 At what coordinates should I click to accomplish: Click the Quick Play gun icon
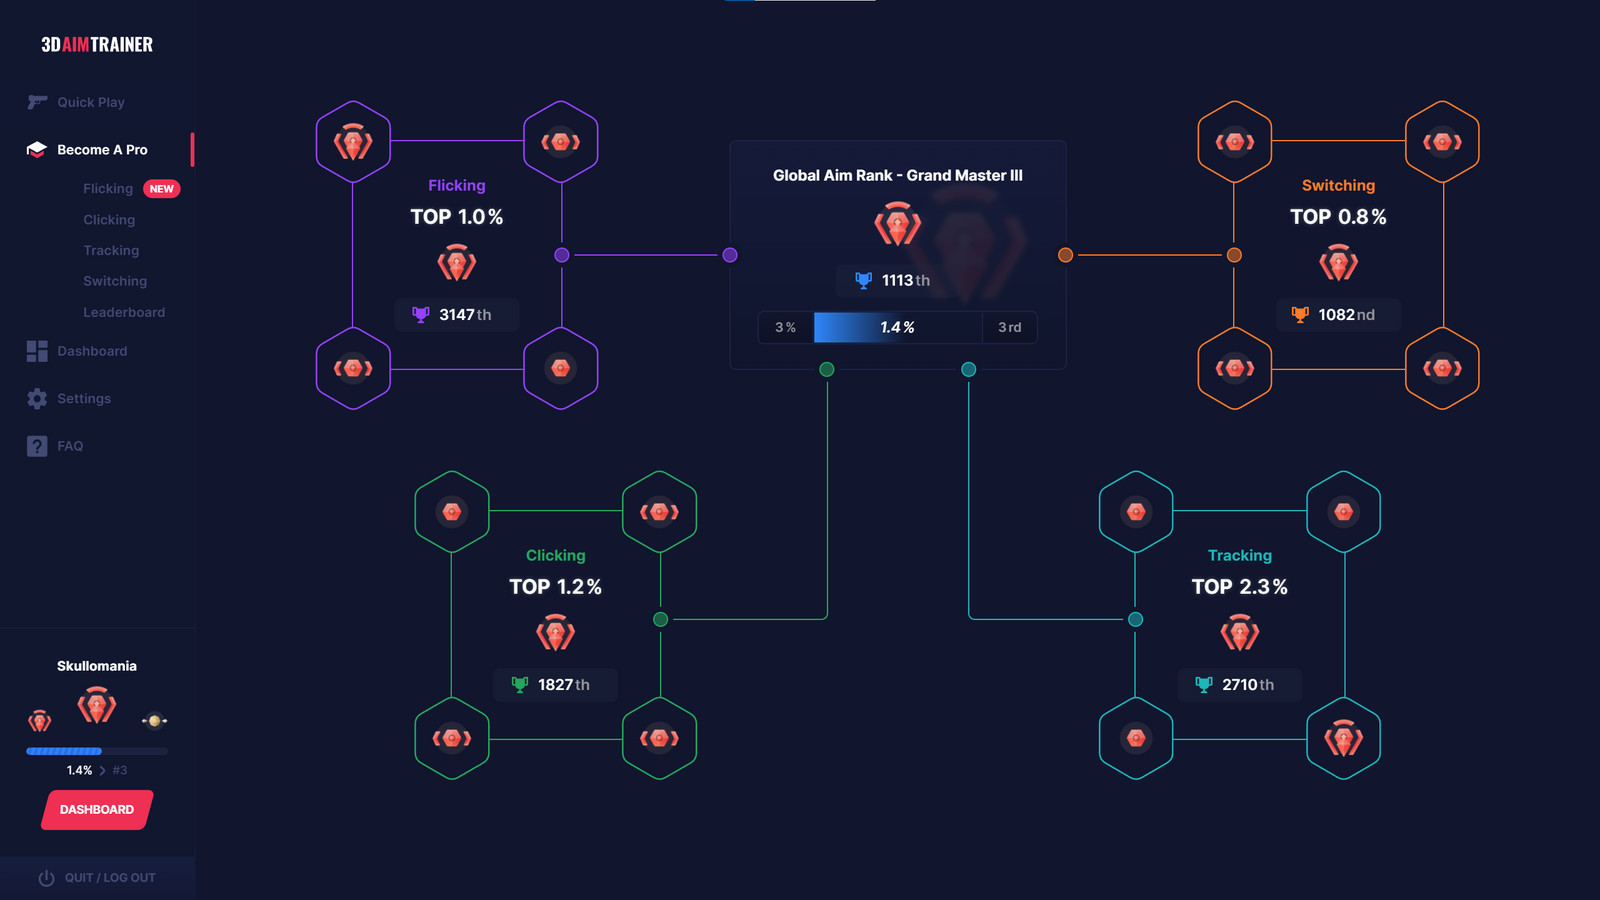(x=37, y=102)
